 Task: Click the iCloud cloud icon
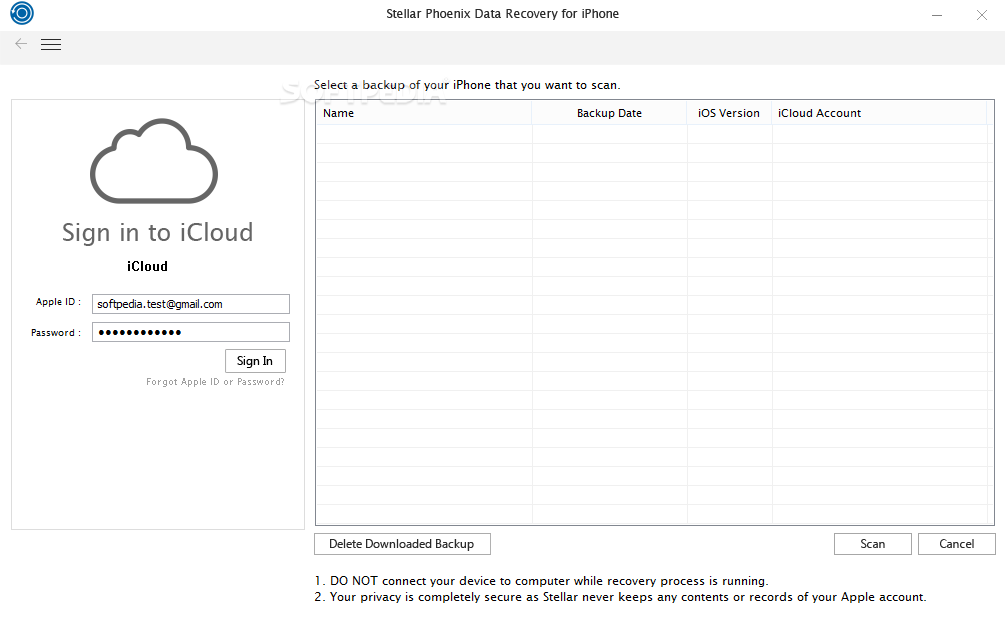click(154, 161)
